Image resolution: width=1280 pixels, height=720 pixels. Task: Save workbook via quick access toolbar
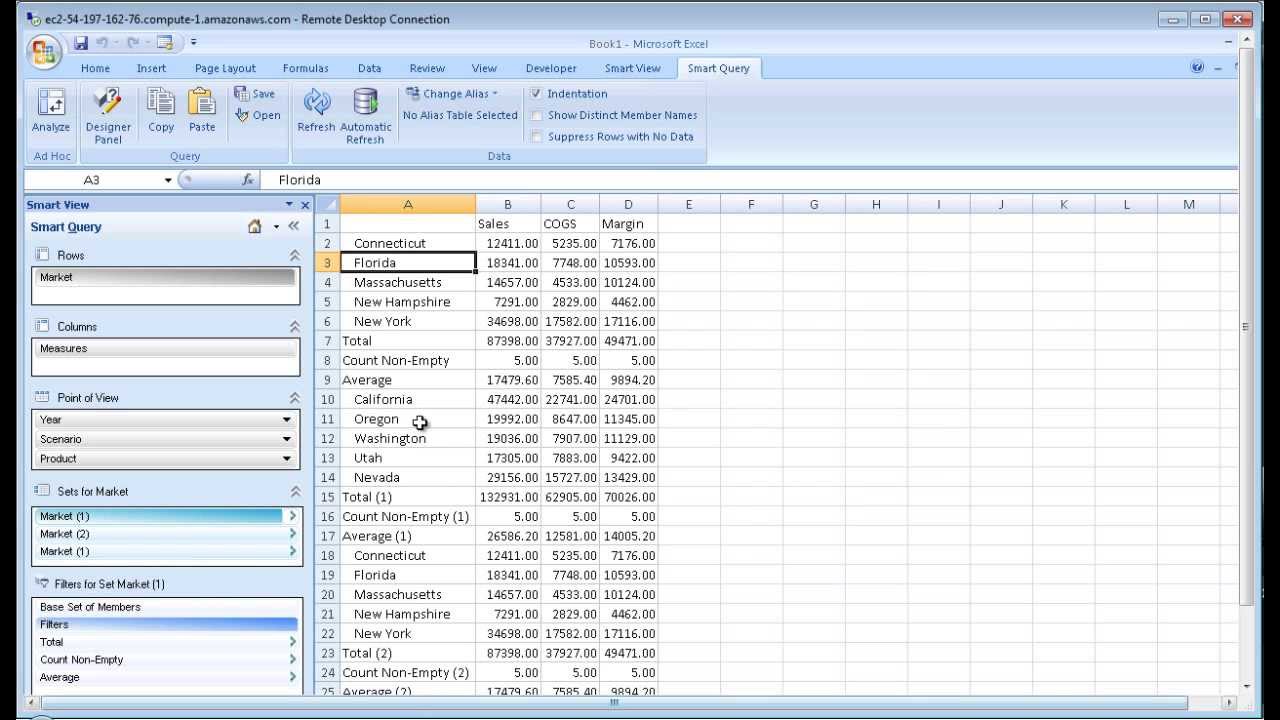[x=81, y=43]
